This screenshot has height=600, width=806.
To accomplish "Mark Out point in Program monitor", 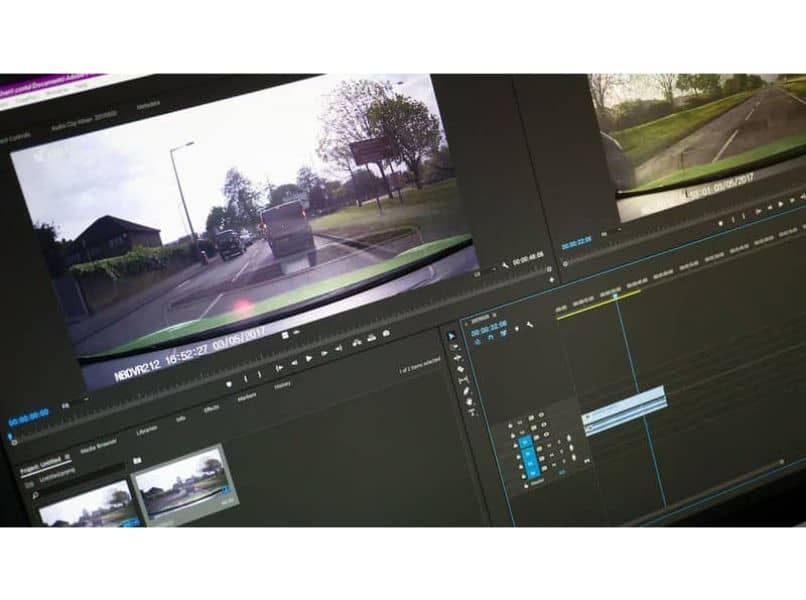I will click(743, 216).
